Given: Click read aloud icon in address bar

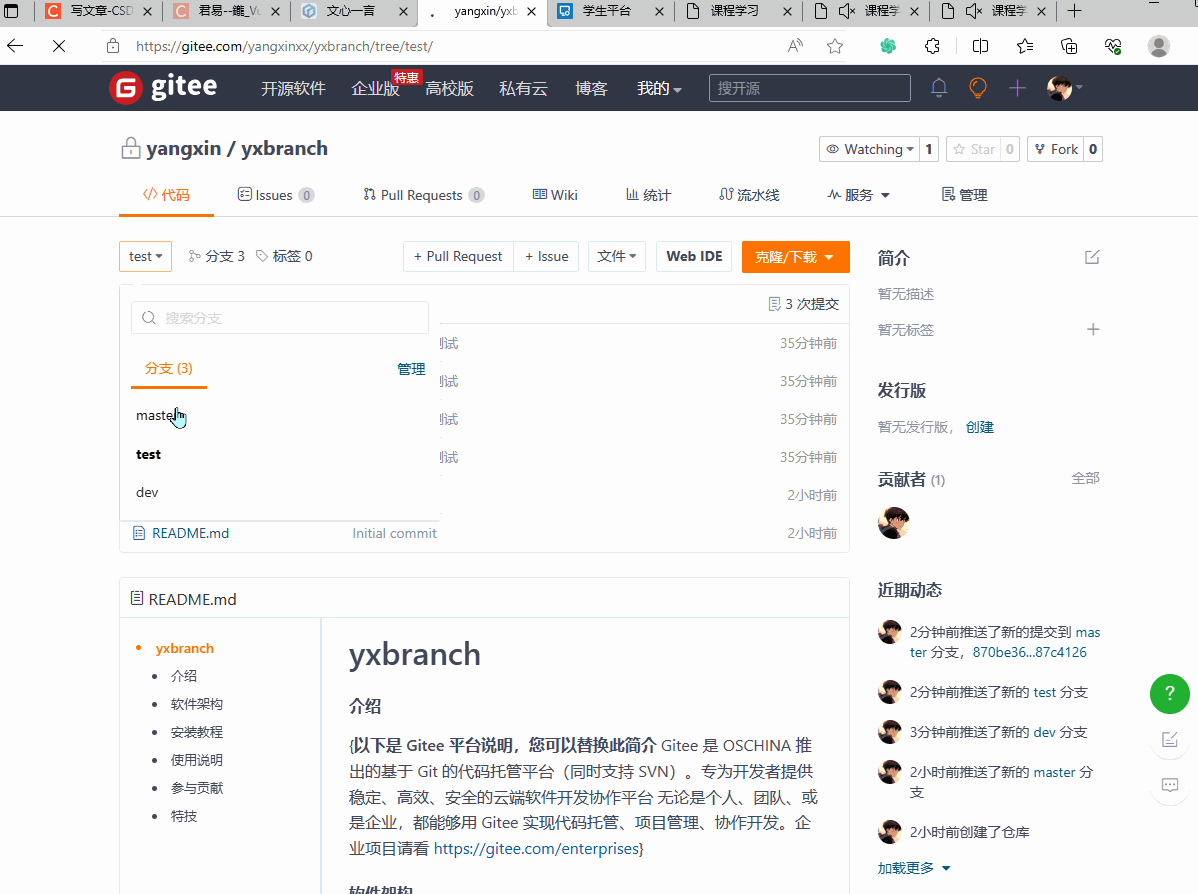Looking at the screenshot, I should click(x=795, y=46).
